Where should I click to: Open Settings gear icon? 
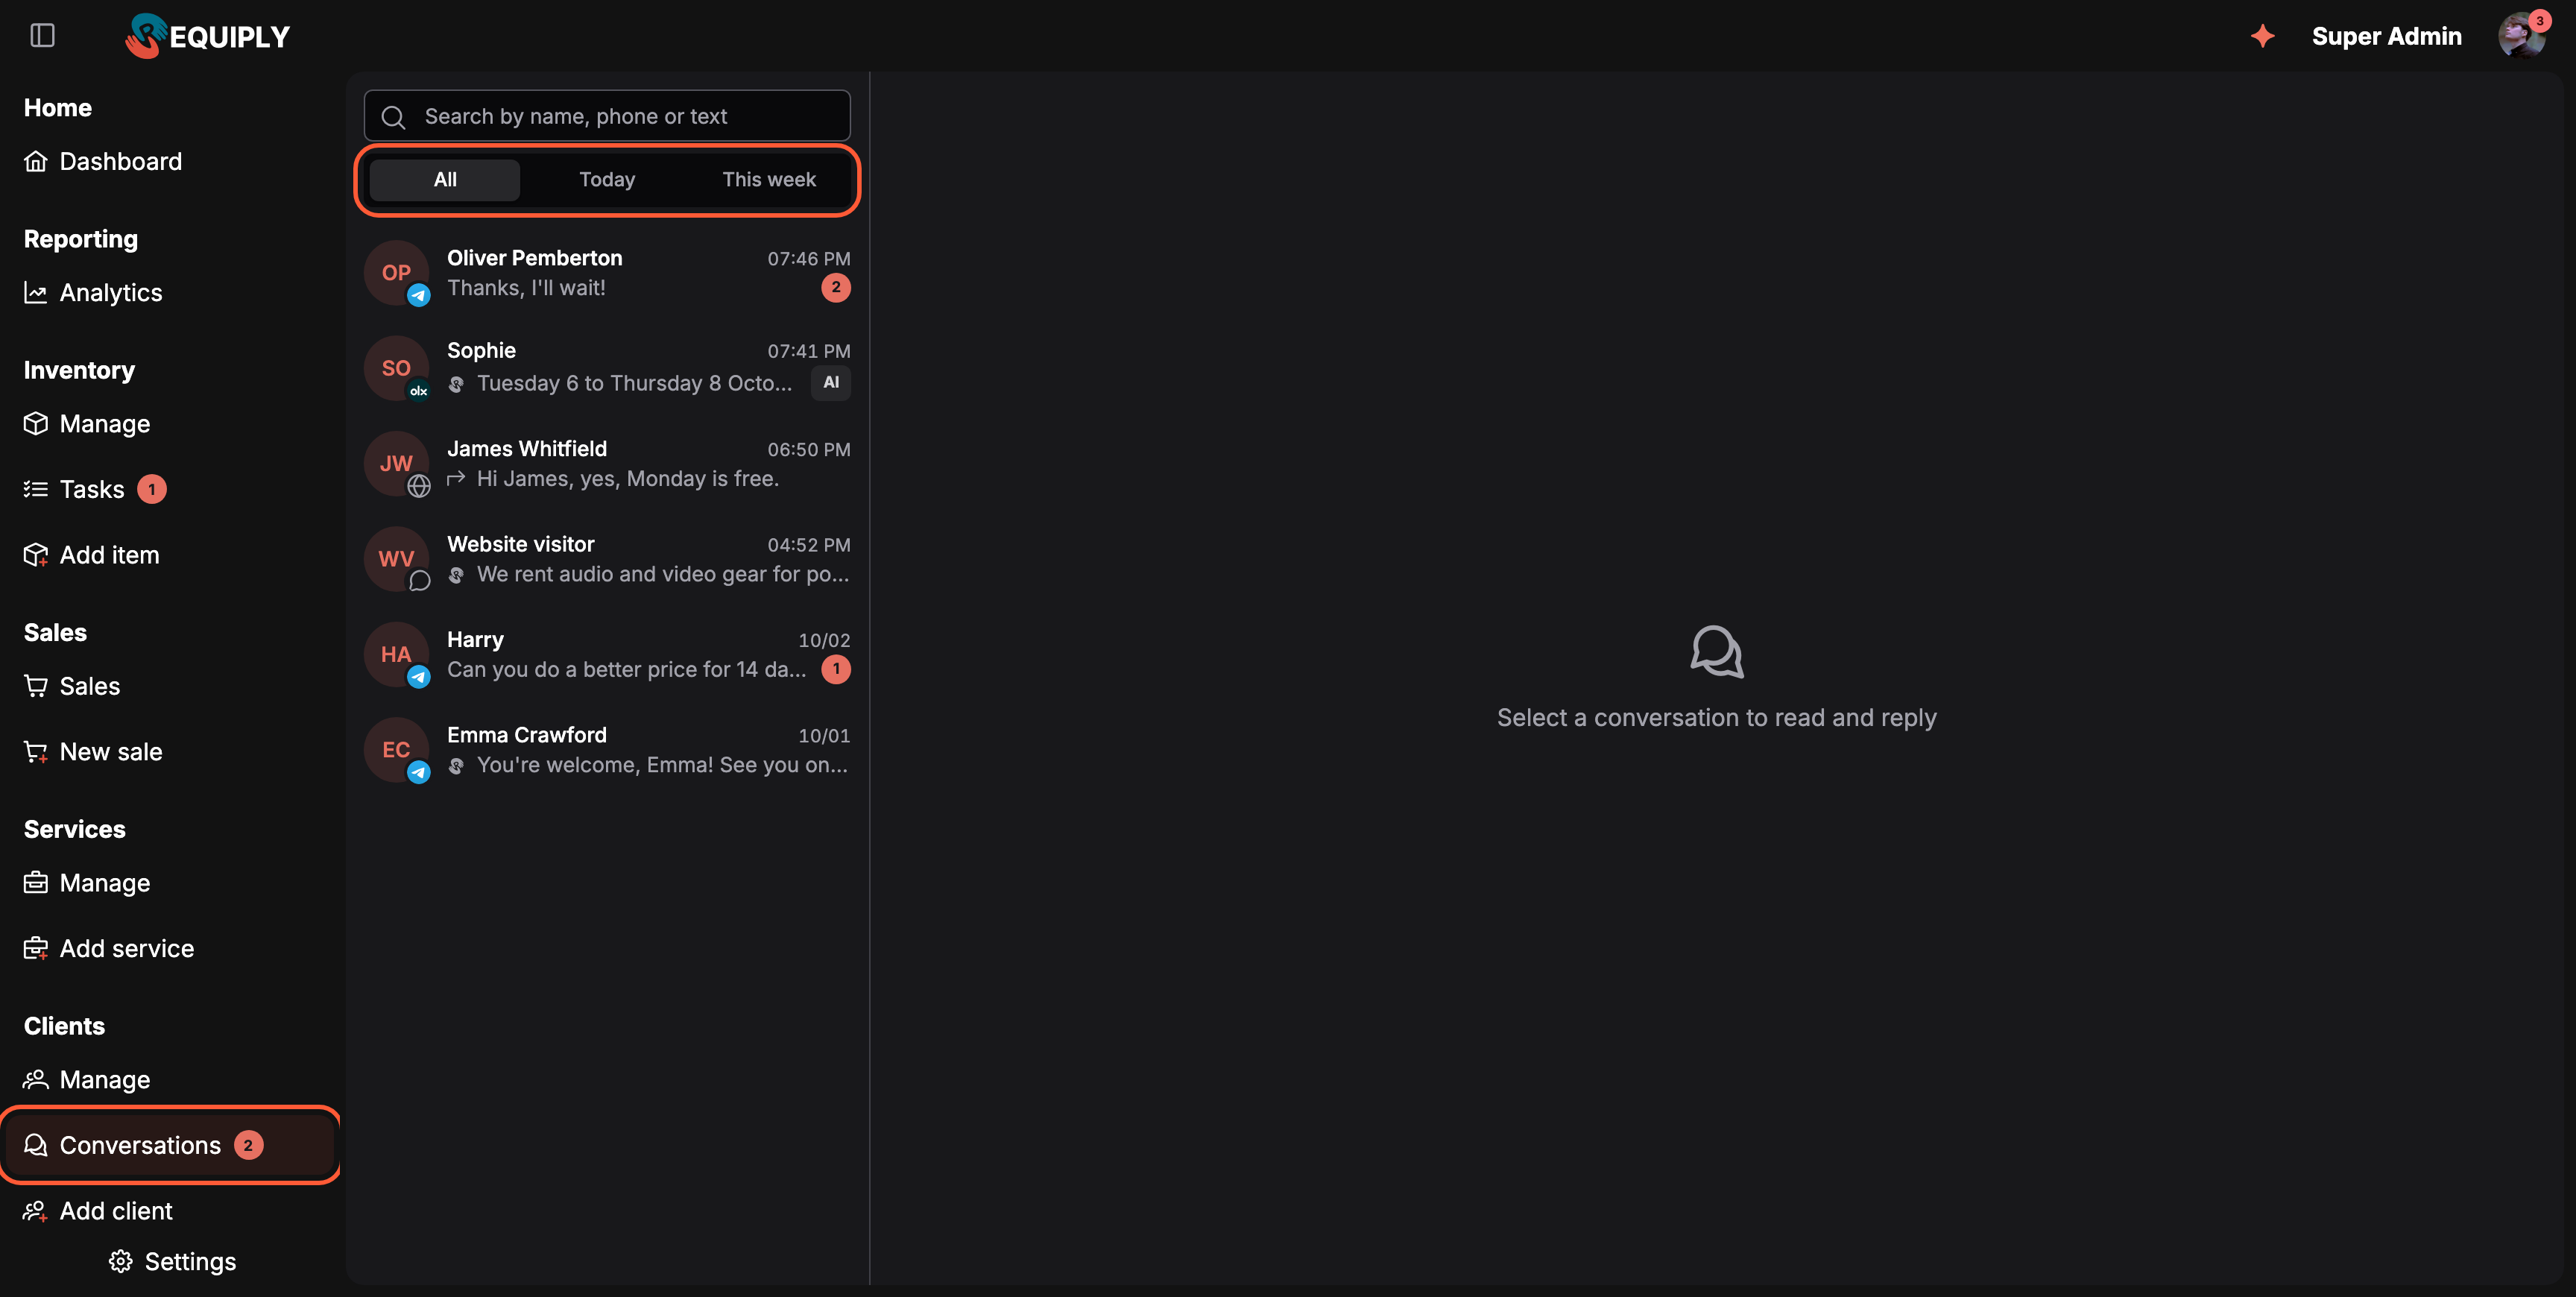[x=121, y=1262]
